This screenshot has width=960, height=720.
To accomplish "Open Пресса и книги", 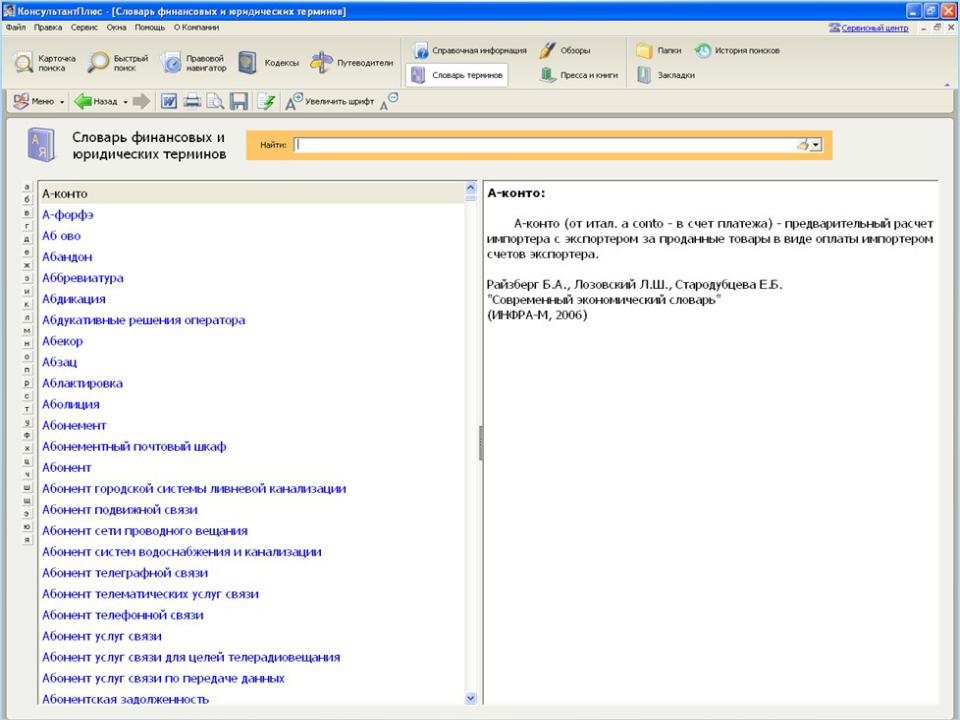I will pyautogui.click(x=579, y=75).
